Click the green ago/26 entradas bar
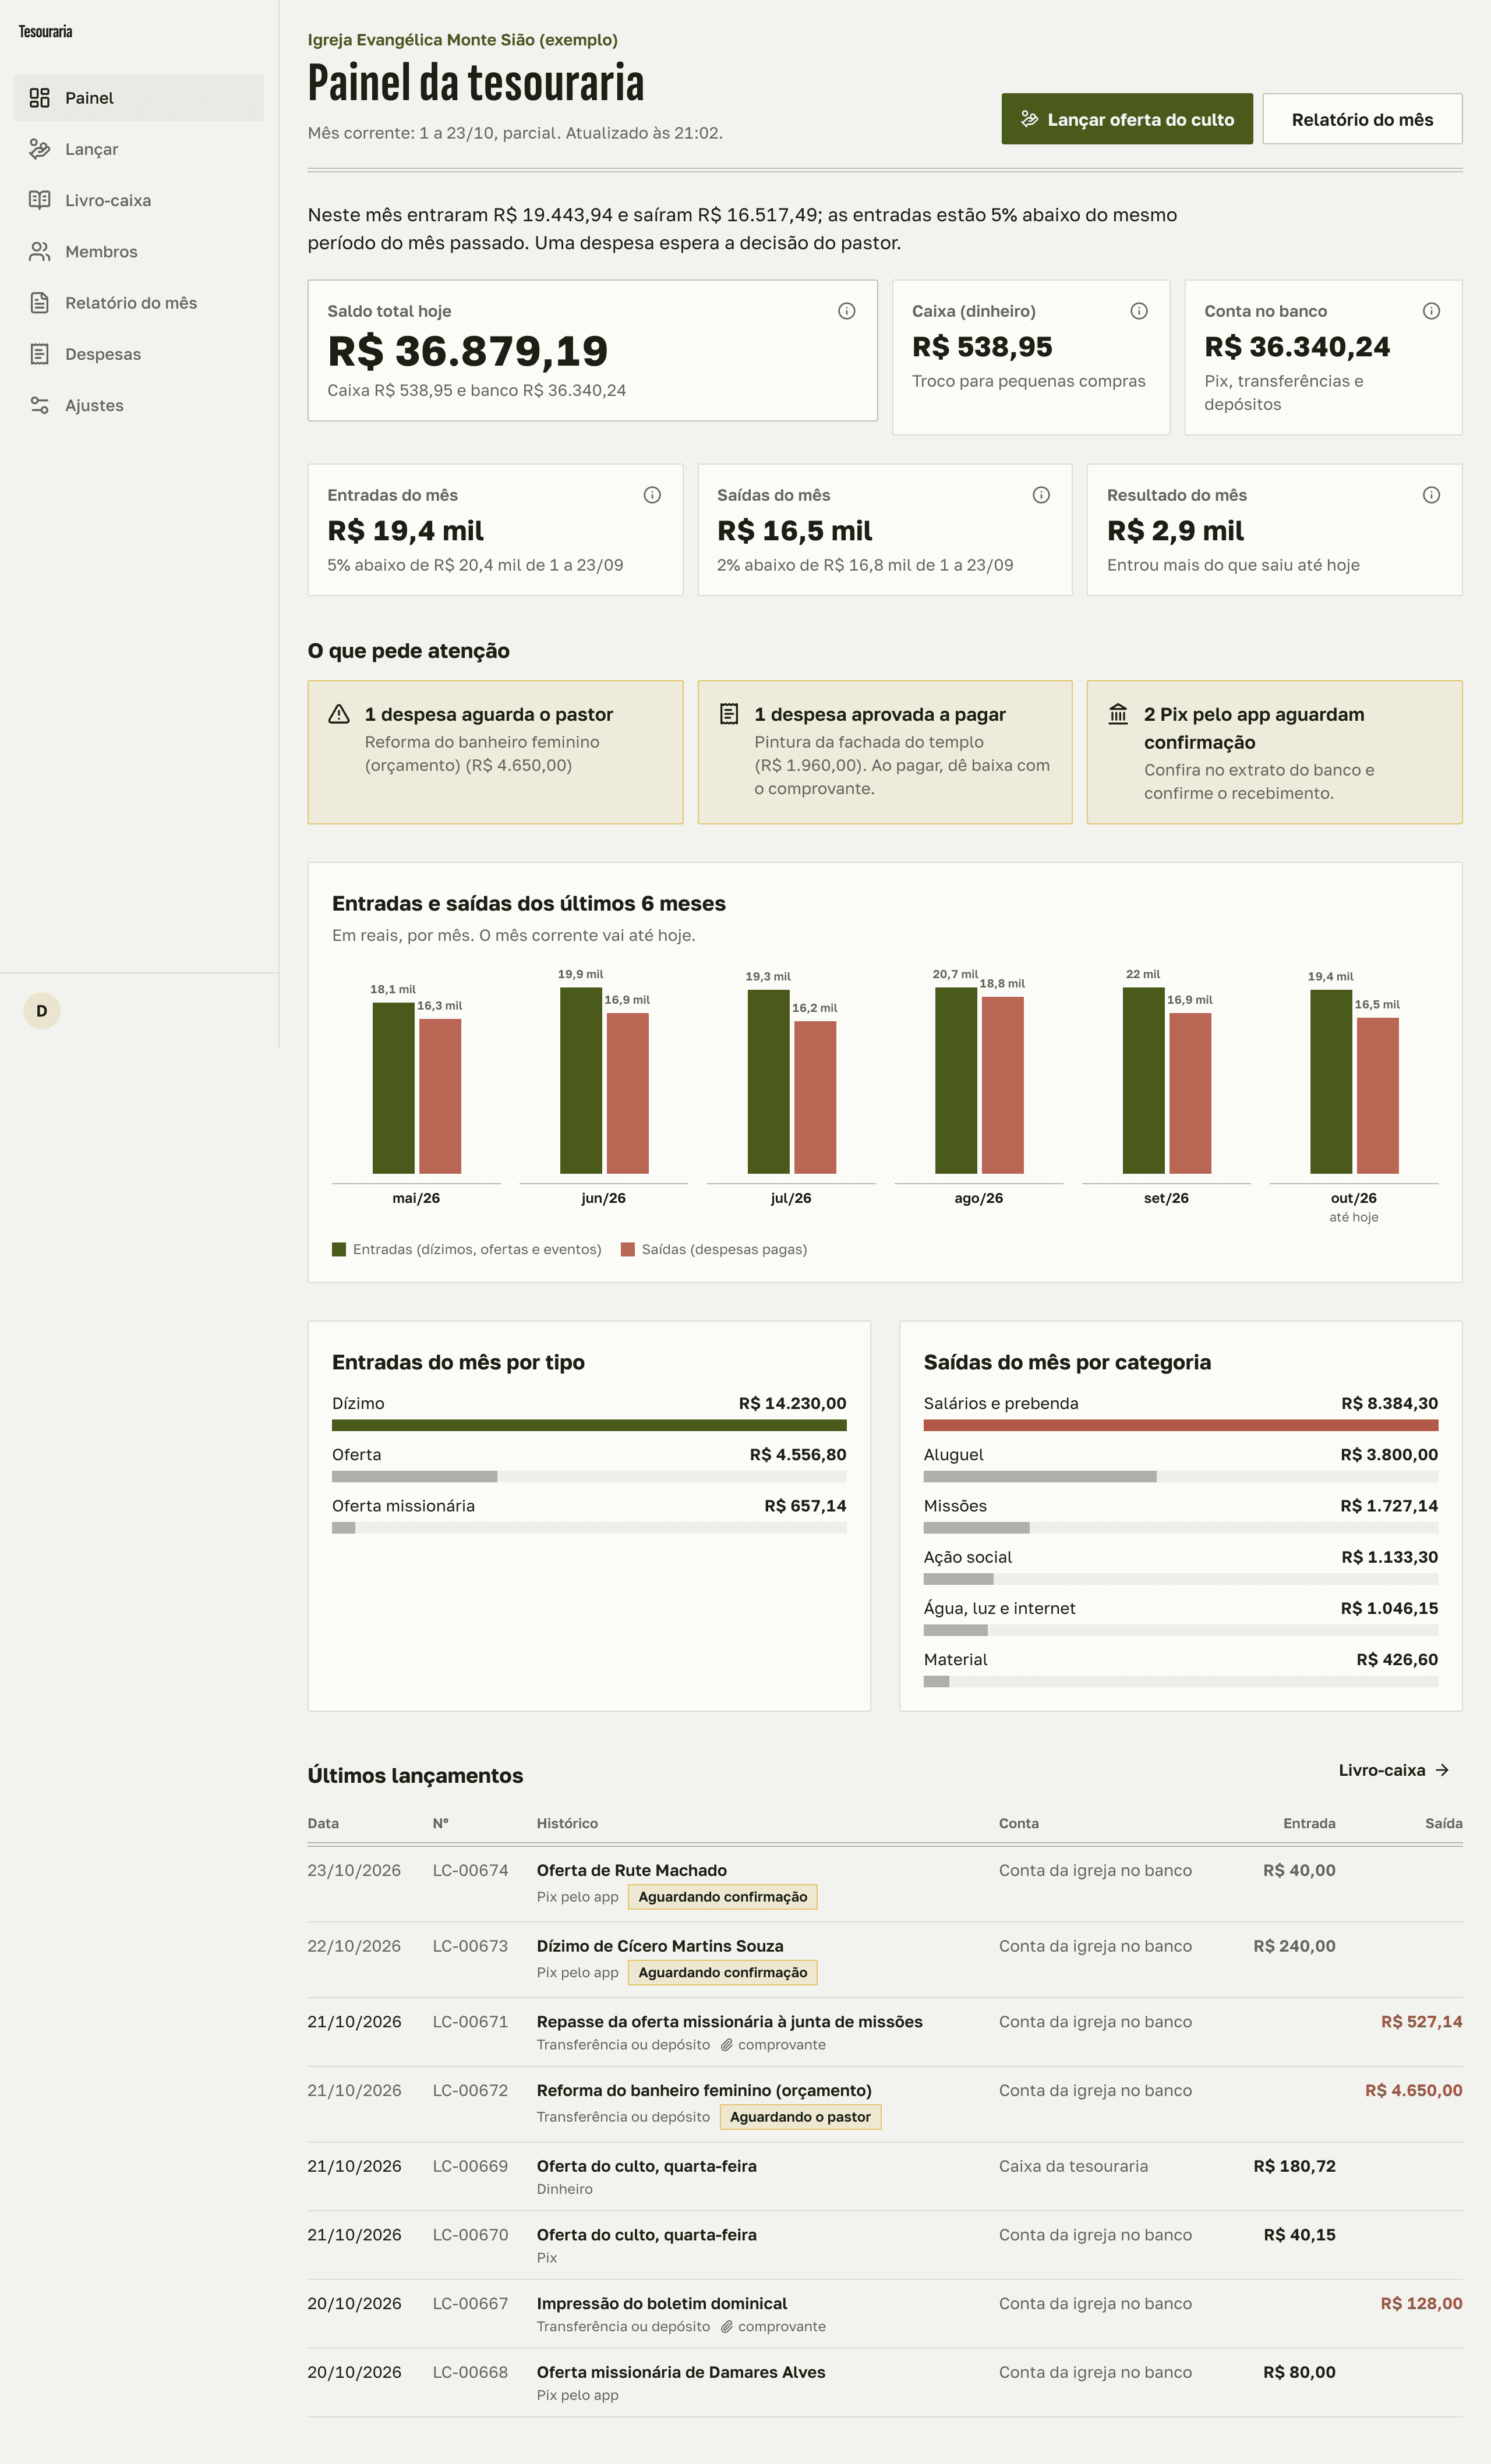 (956, 1080)
